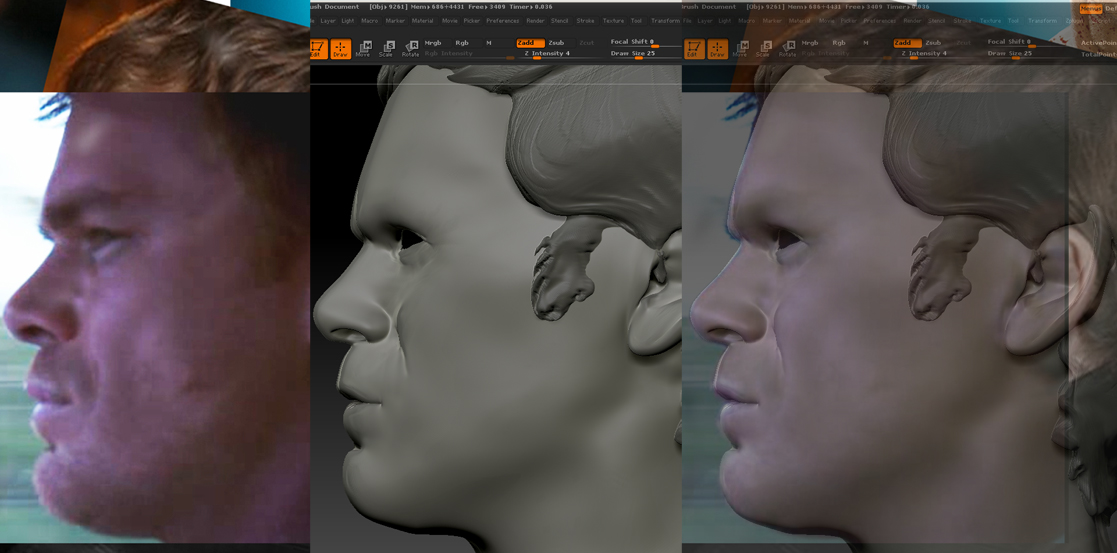
Task: Open Transform menu in right ZBrush panel
Action: pyautogui.click(x=1041, y=21)
